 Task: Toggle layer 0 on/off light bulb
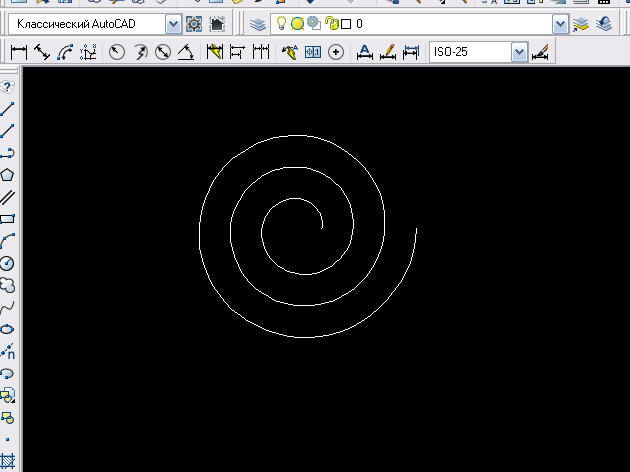tap(282, 23)
